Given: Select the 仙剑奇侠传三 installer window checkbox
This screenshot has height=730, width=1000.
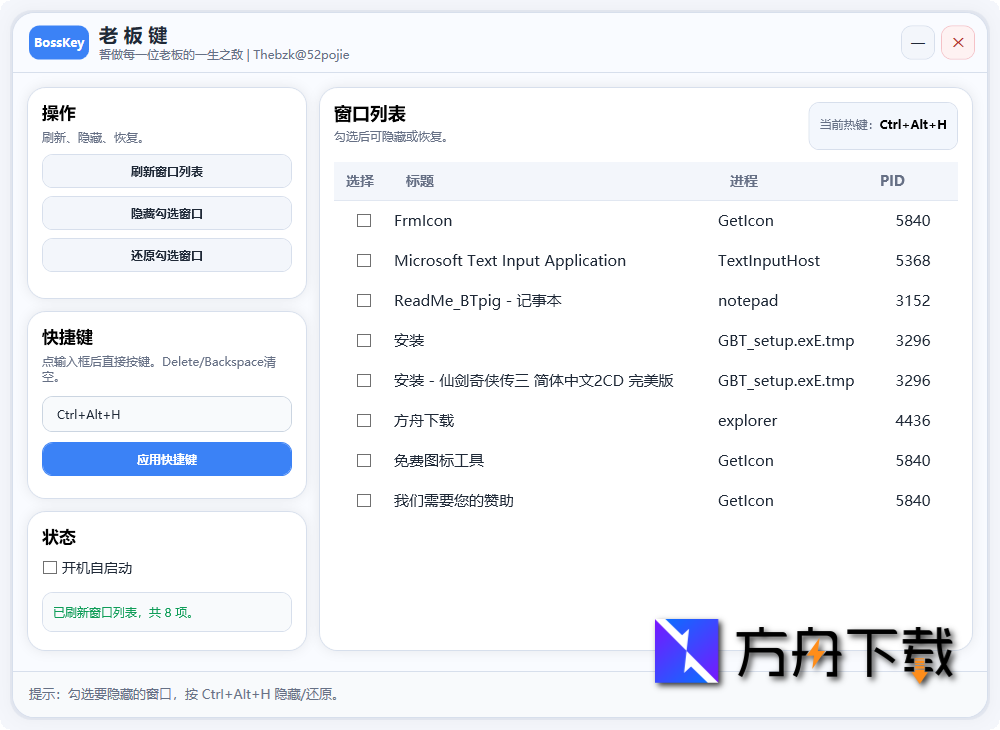Looking at the screenshot, I should [363, 380].
